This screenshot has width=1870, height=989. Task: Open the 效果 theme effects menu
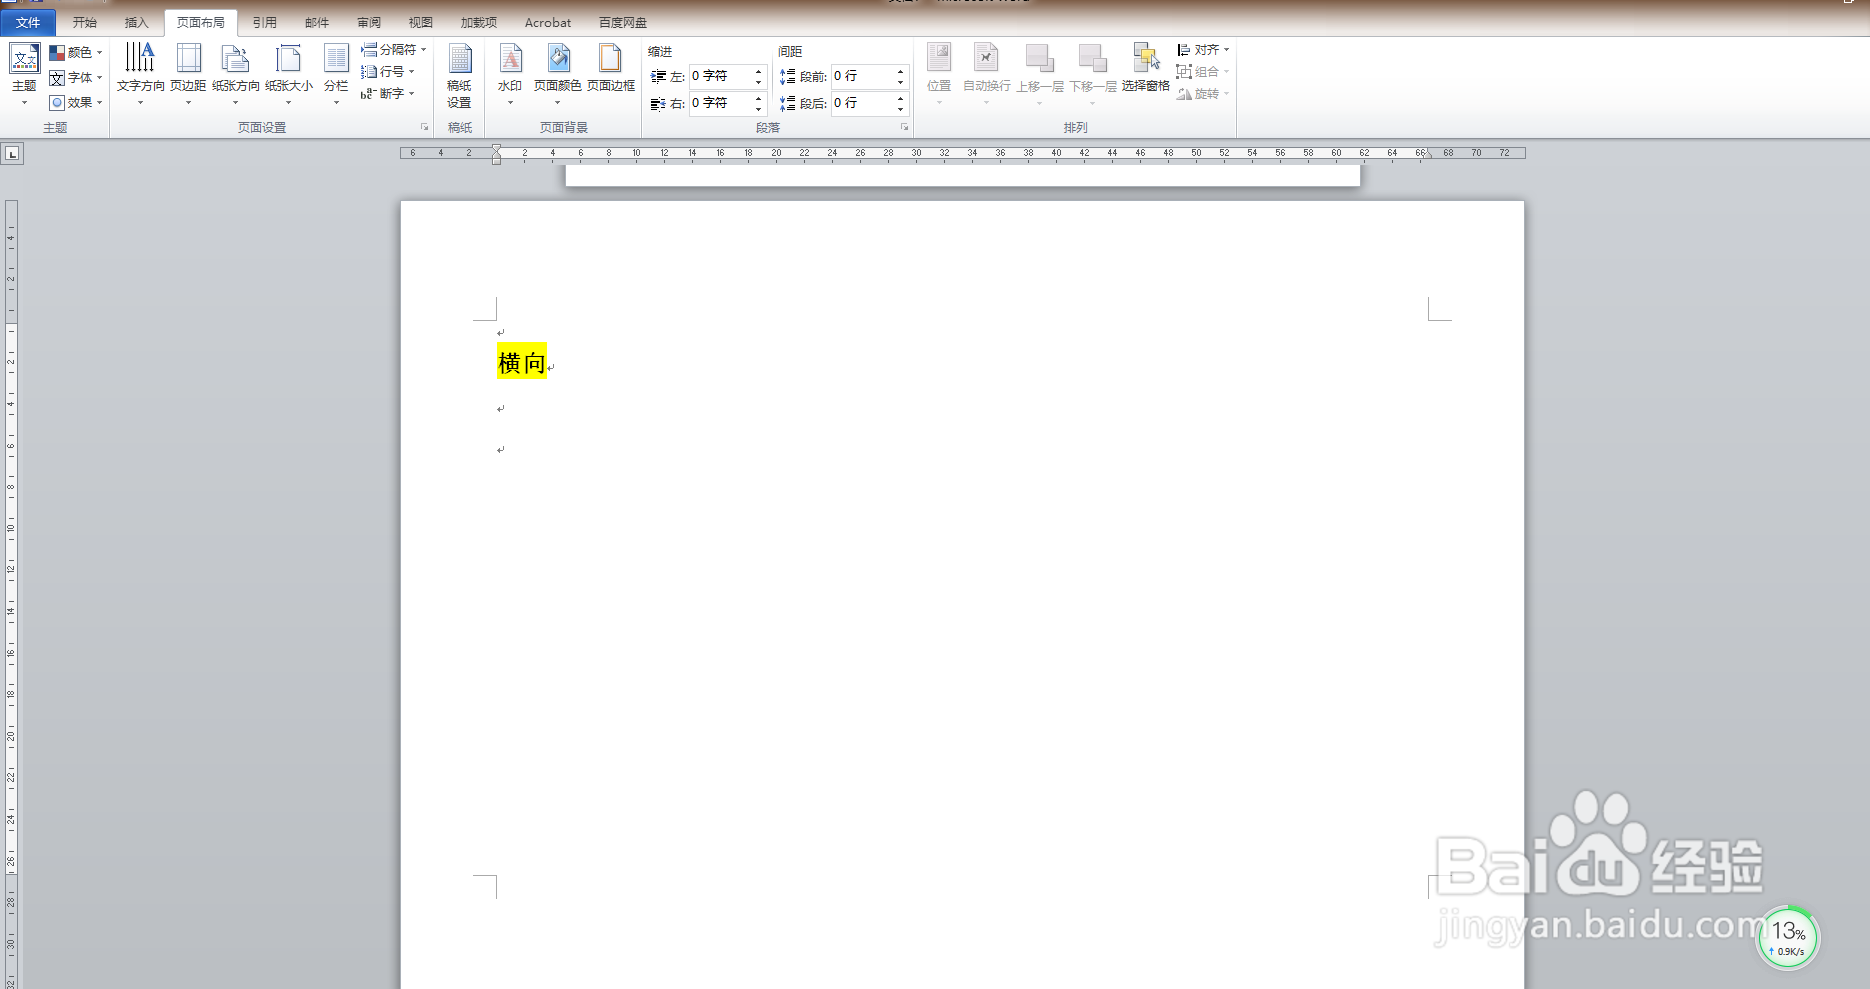pyautogui.click(x=76, y=102)
